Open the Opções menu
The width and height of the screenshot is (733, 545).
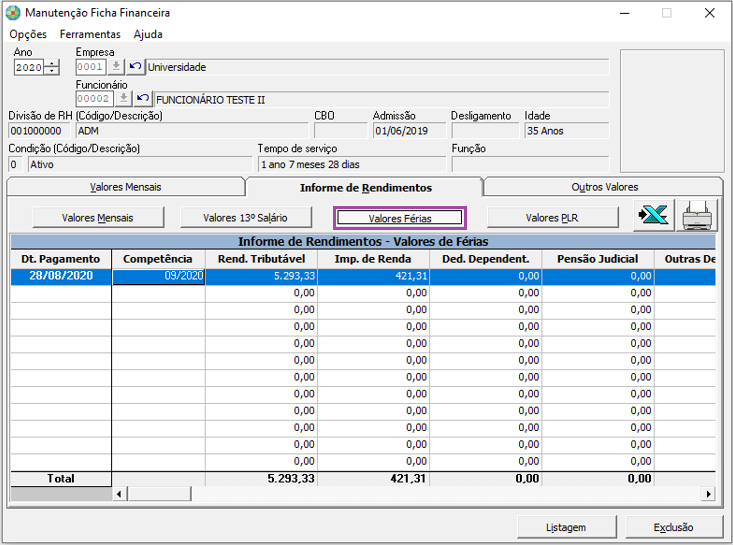(28, 34)
